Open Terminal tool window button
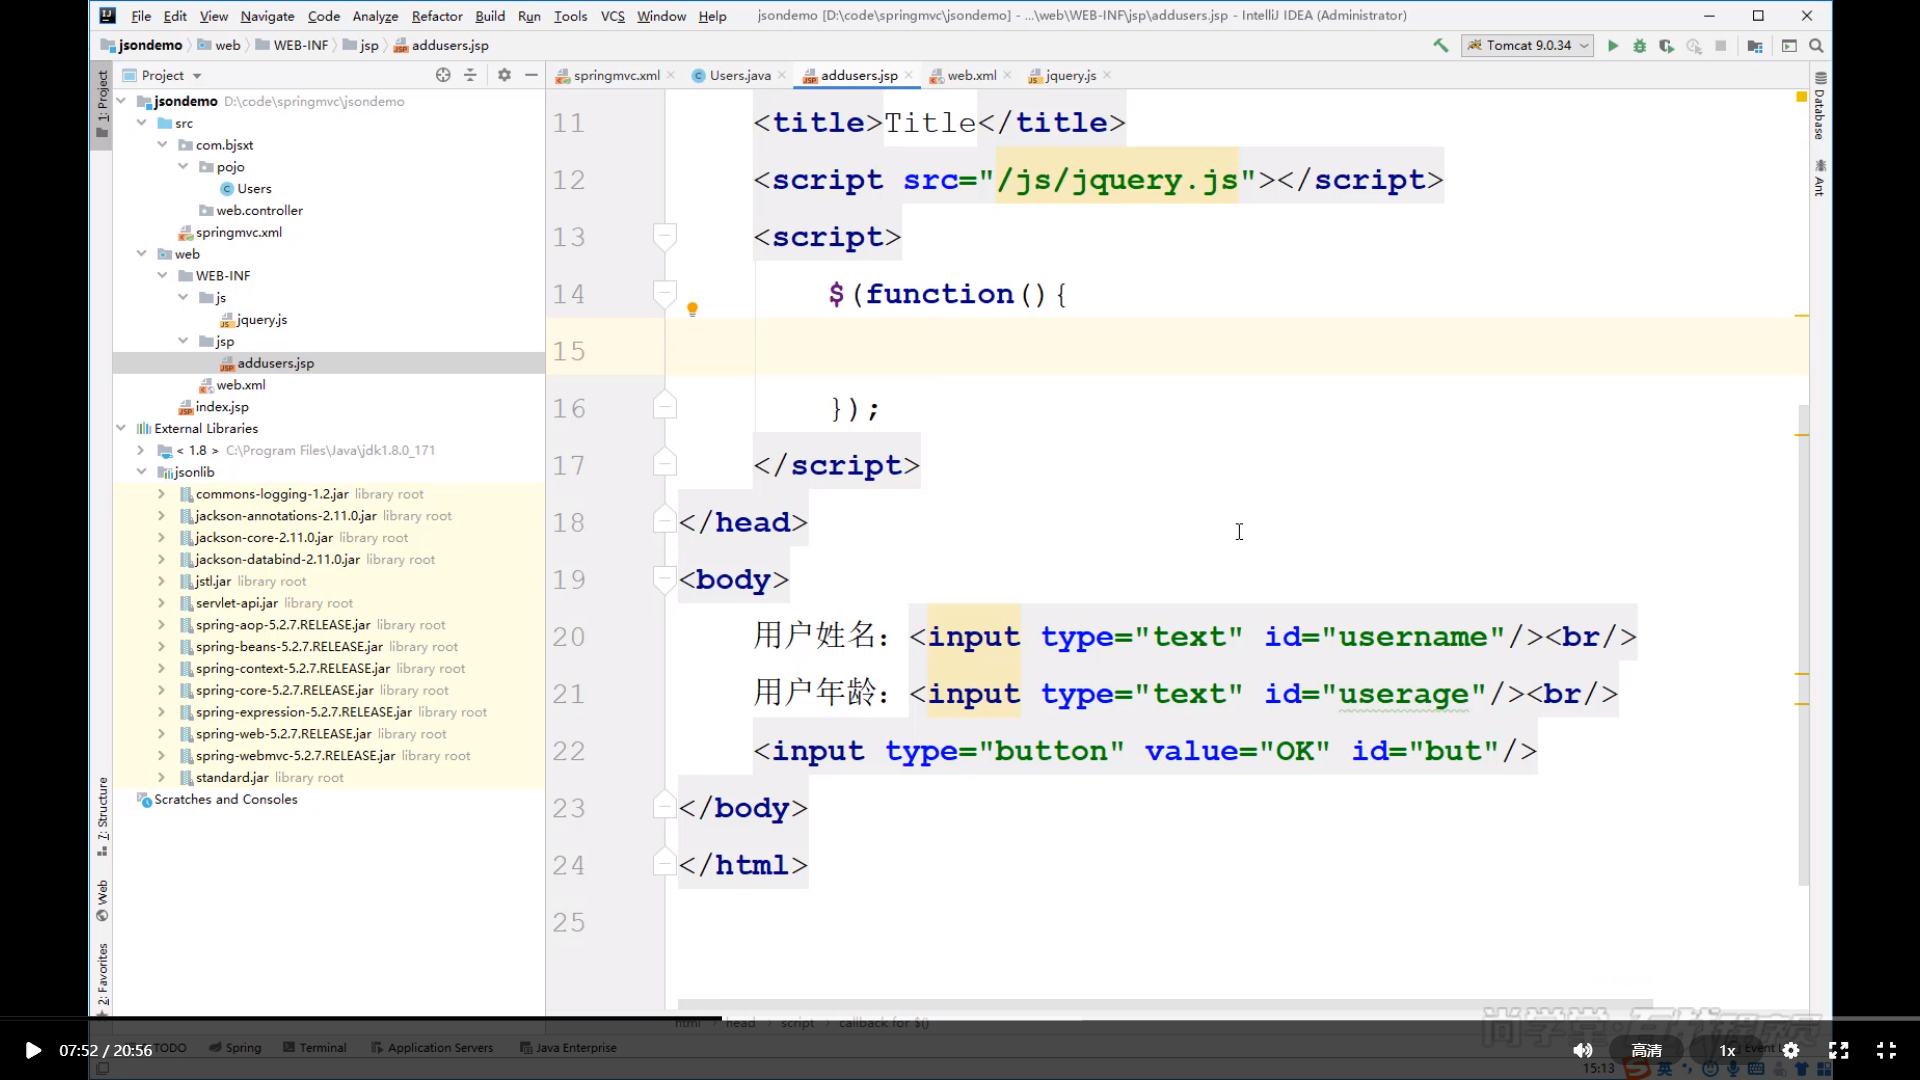 (314, 1048)
